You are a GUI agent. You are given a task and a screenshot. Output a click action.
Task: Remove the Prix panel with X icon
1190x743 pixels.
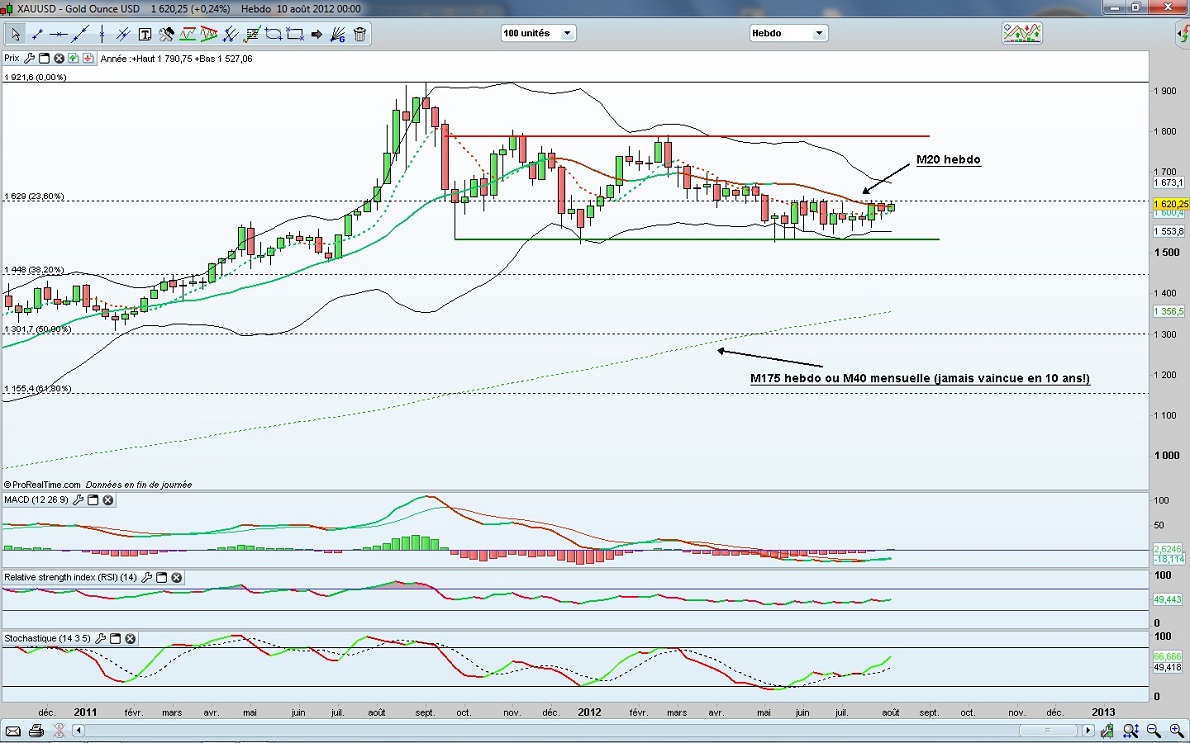coord(59,59)
